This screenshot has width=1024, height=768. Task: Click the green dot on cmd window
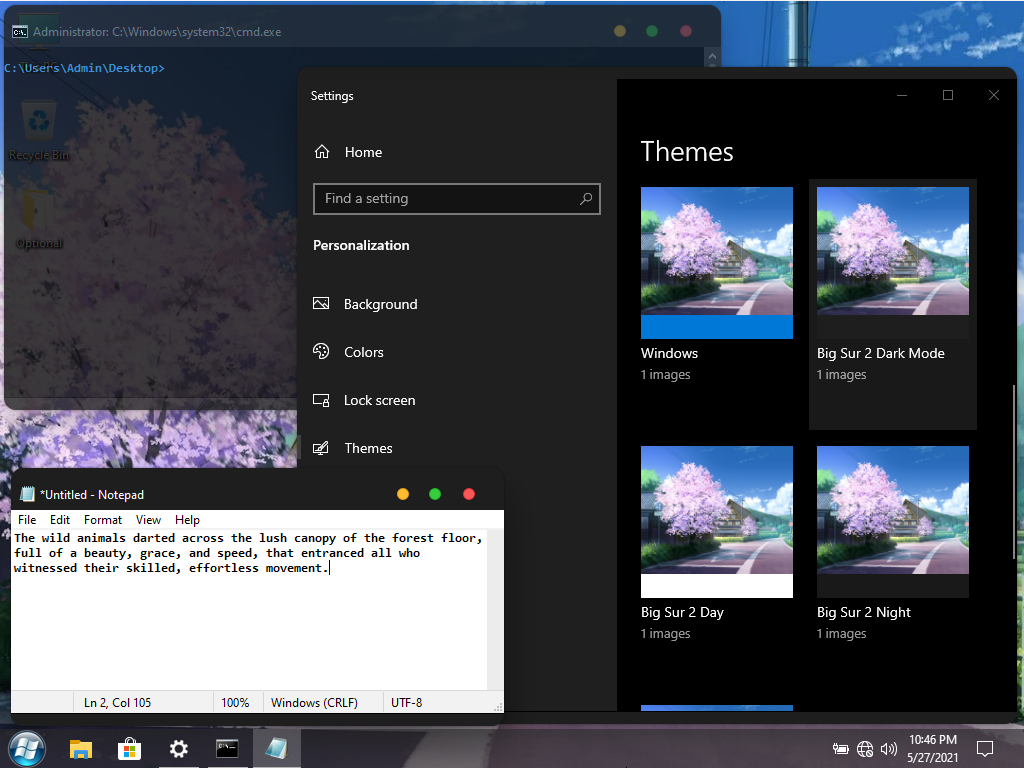pyautogui.click(x=652, y=31)
